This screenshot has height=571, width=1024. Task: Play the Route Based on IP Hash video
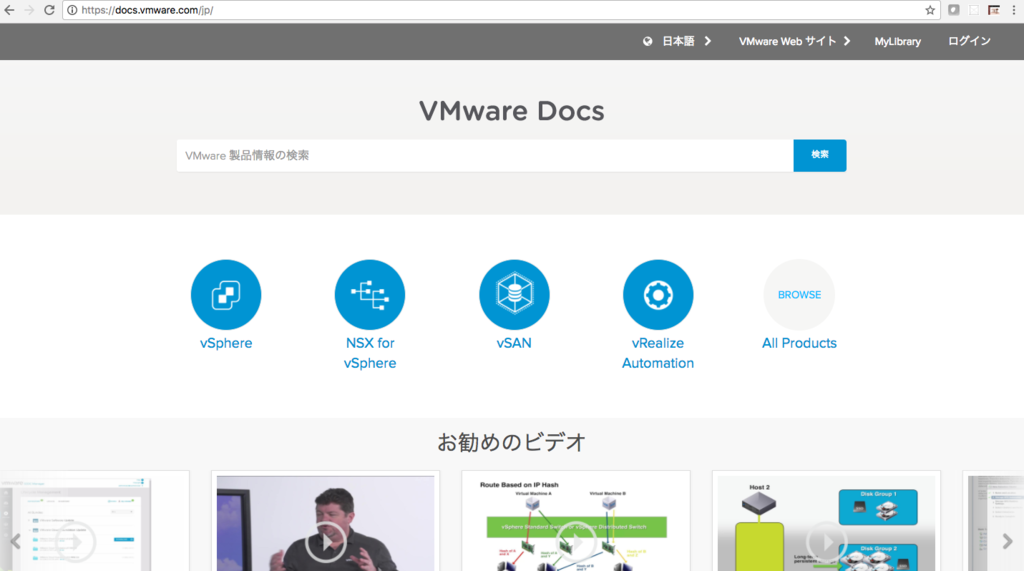[x=576, y=541]
